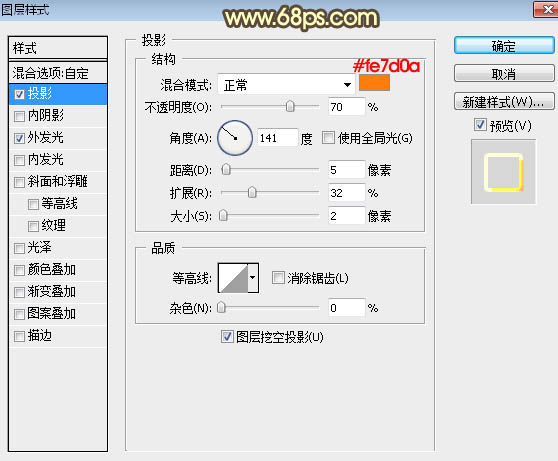This screenshot has height=461, width=558.
Task: Select the 颜色叠加 row label
Action: click(52, 270)
